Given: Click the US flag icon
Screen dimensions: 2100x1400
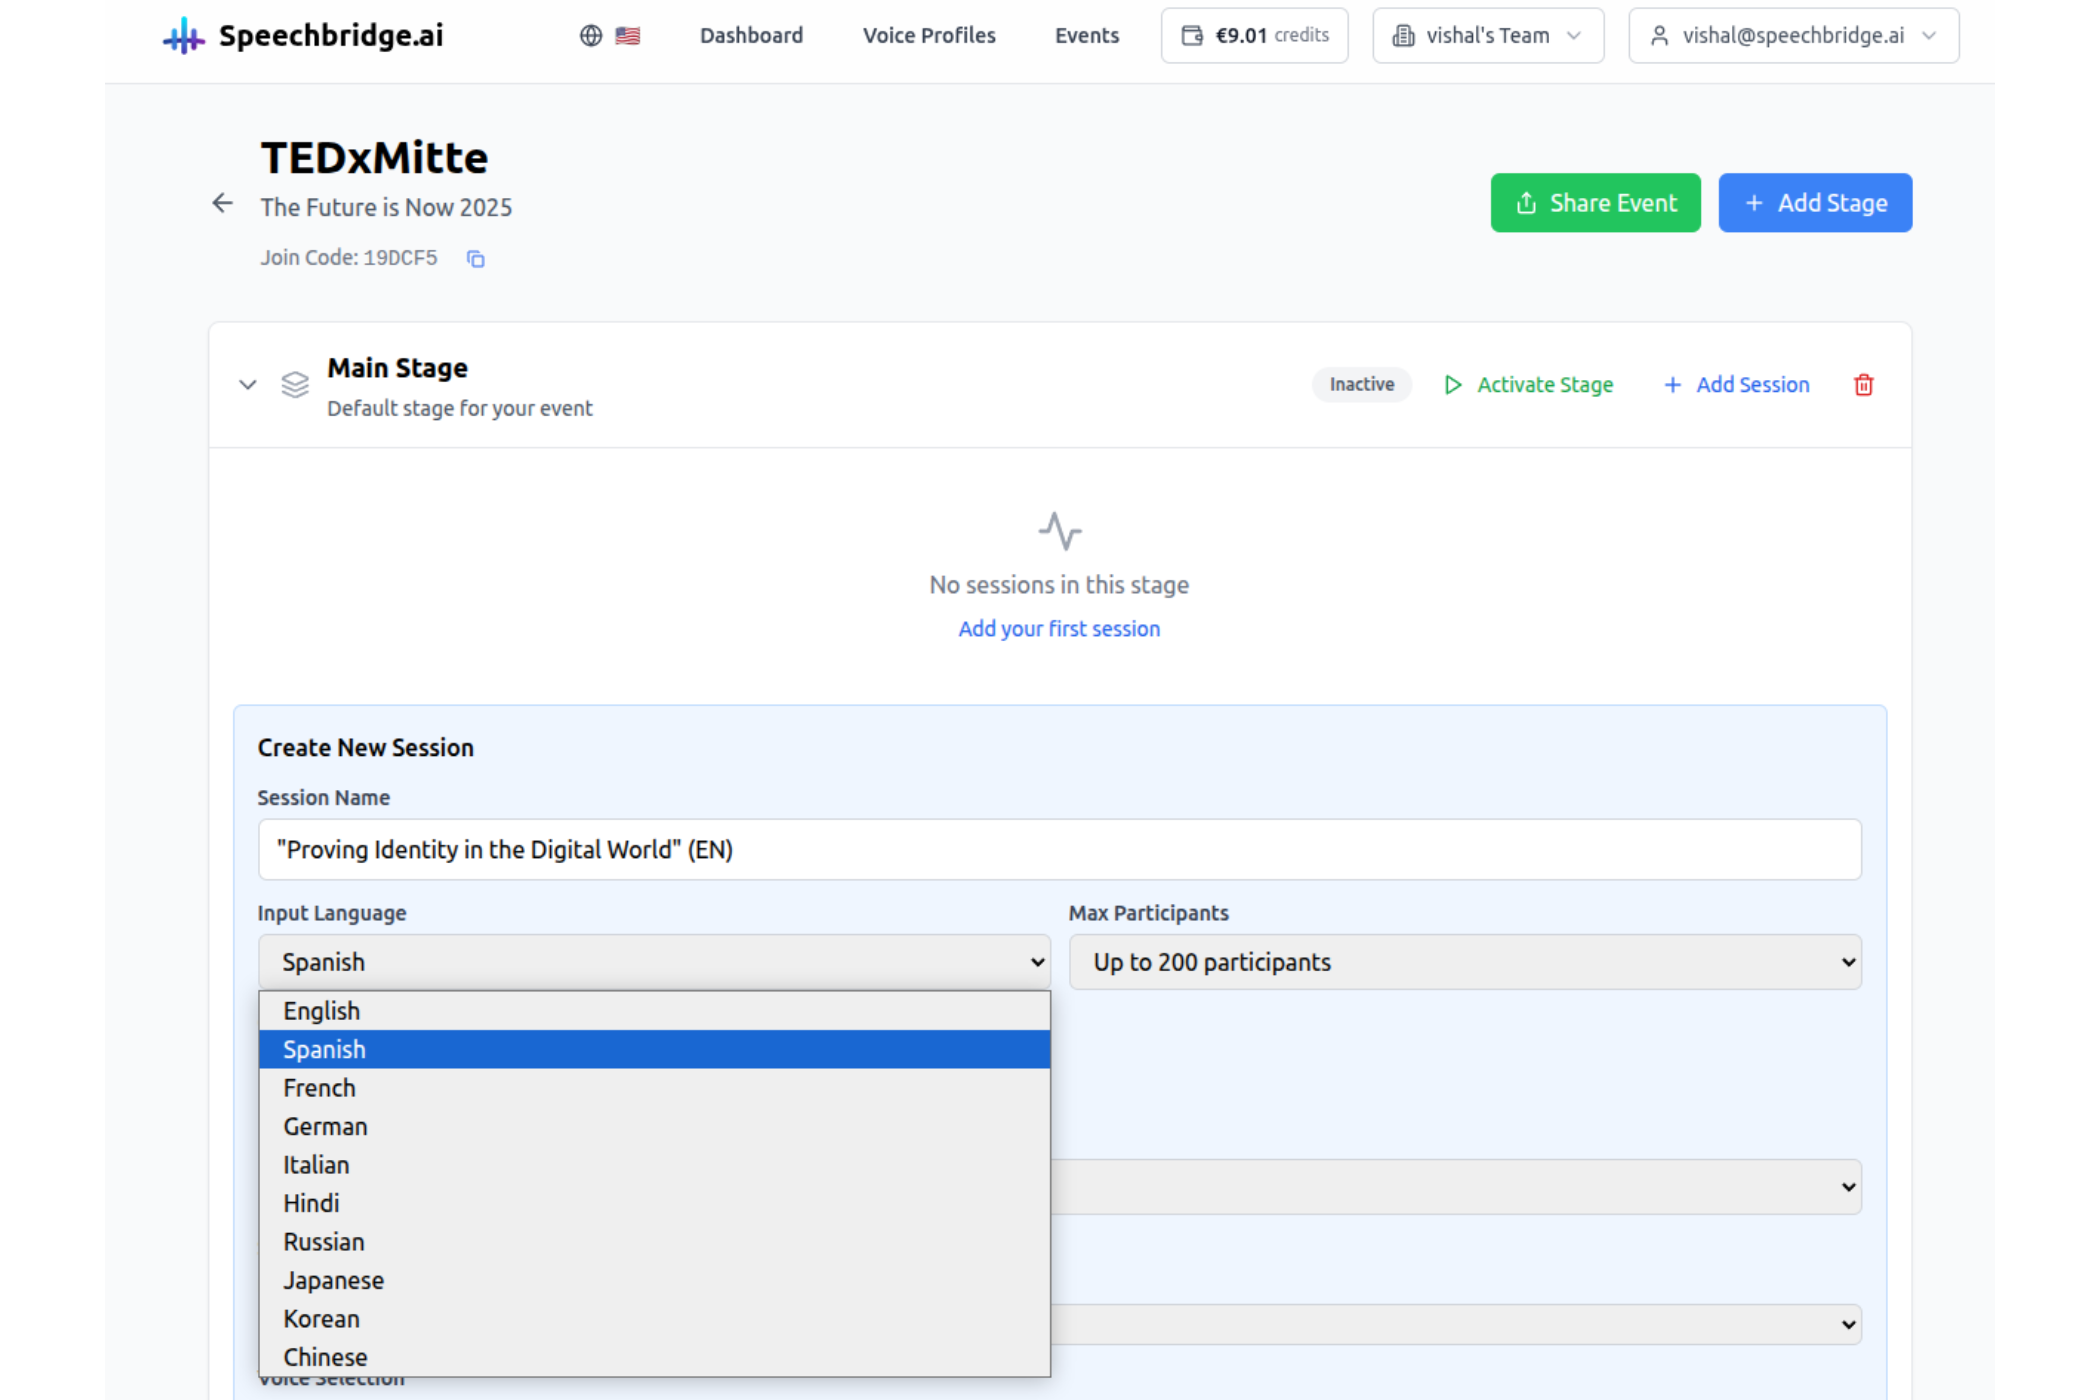Looking at the screenshot, I should (628, 36).
